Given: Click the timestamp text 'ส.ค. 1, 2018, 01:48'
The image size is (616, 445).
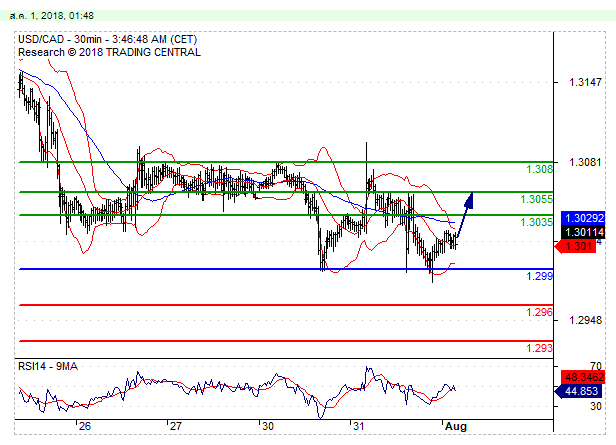Looking at the screenshot, I should [51, 16].
